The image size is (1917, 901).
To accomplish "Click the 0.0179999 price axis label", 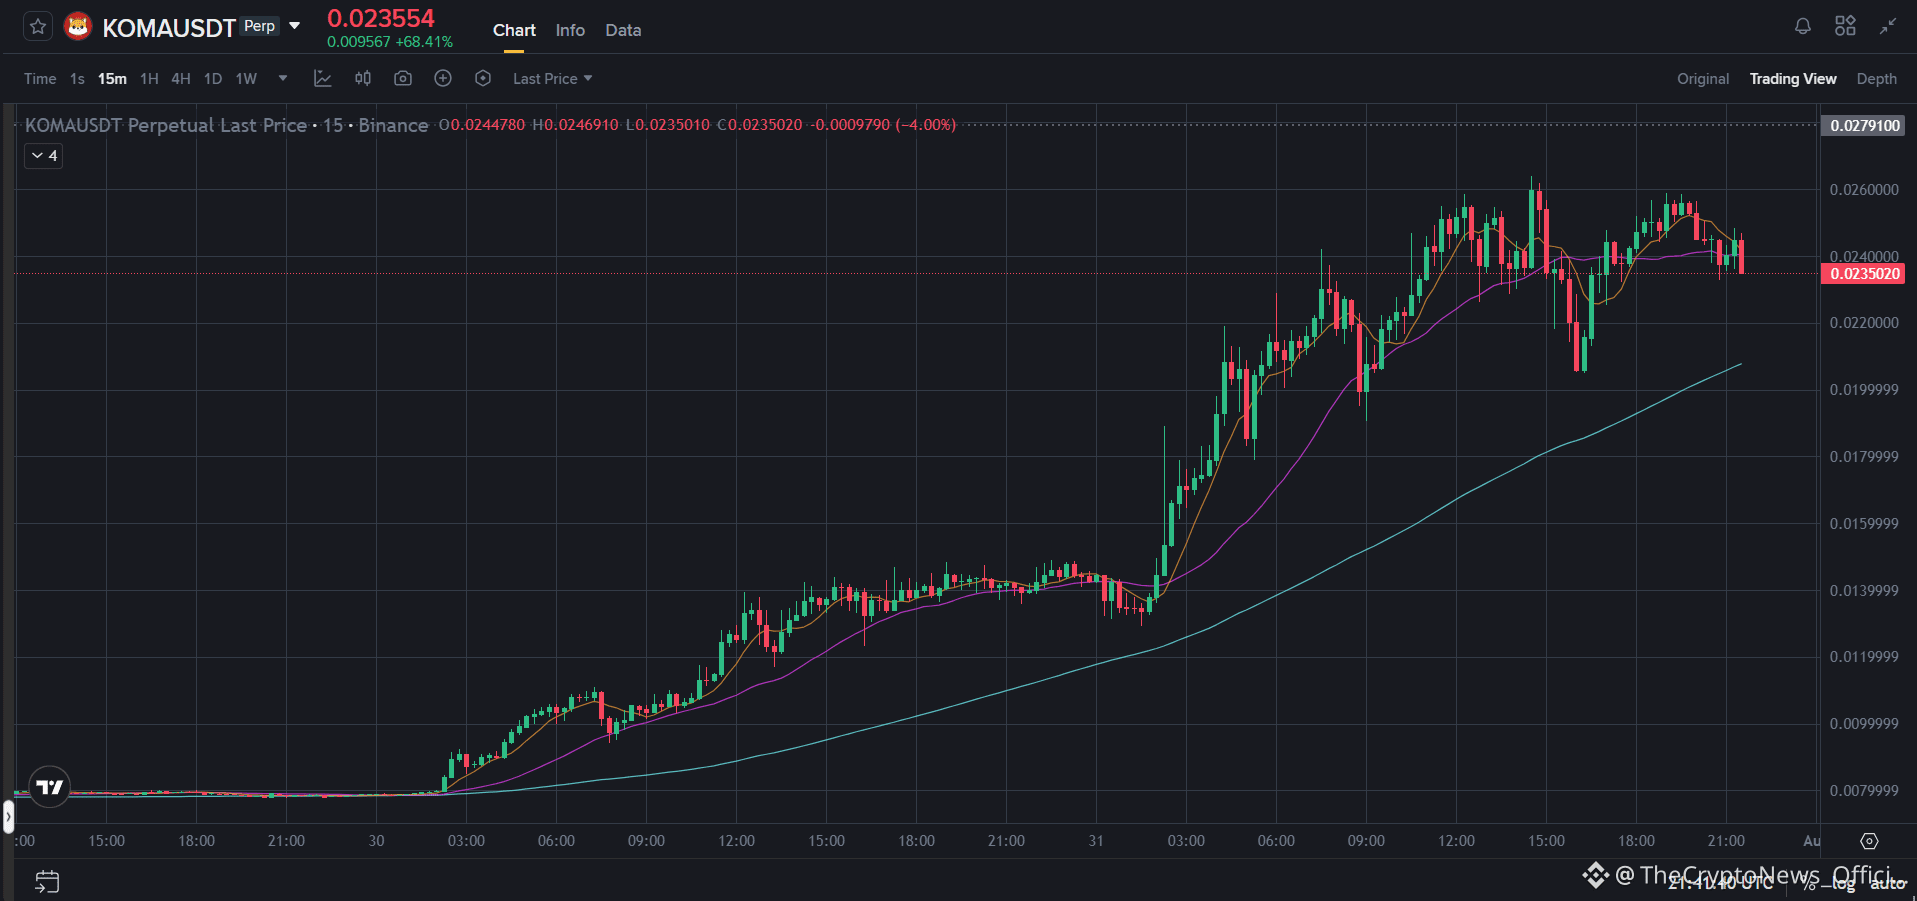I will click(1864, 457).
